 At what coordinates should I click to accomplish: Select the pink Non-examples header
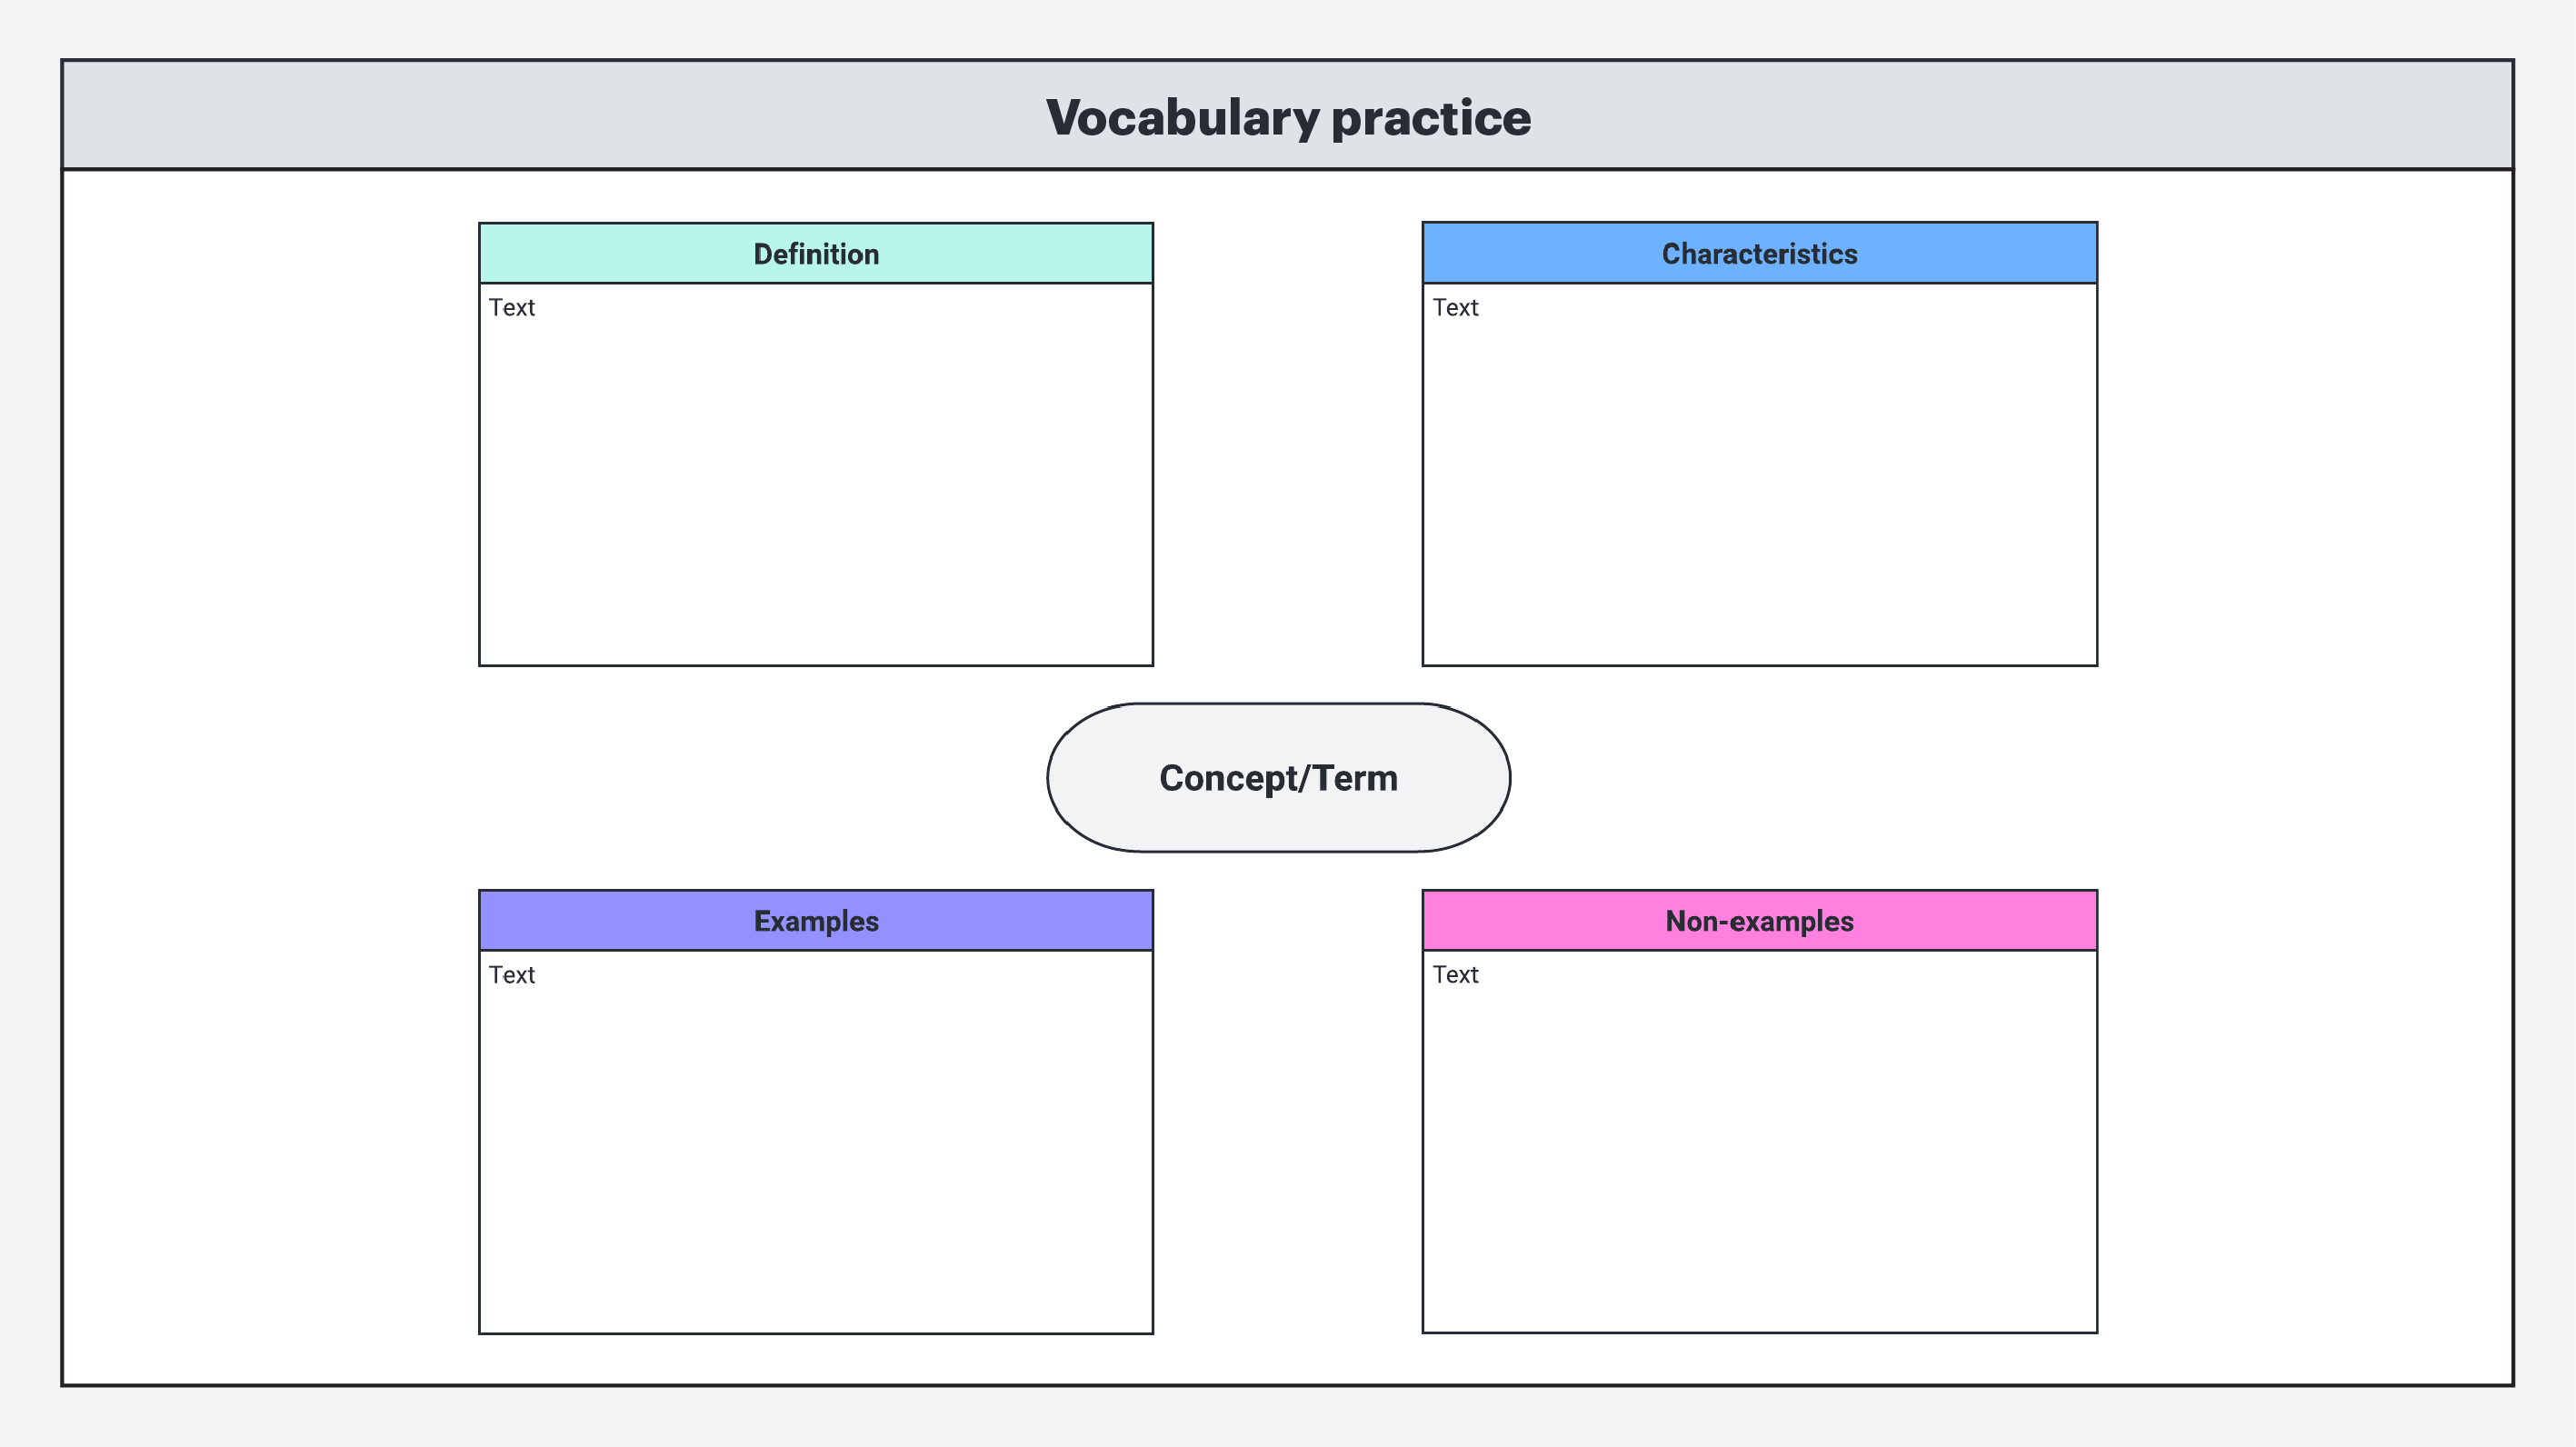click(1759, 921)
